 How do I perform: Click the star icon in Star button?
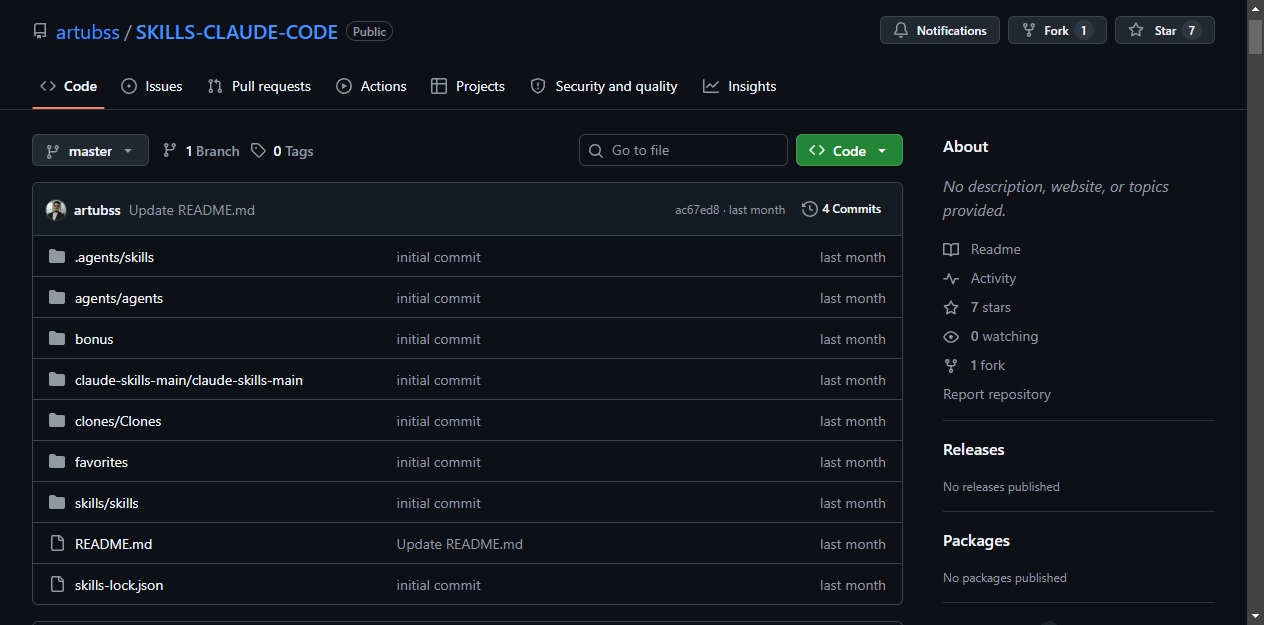(x=1136, y=31)
